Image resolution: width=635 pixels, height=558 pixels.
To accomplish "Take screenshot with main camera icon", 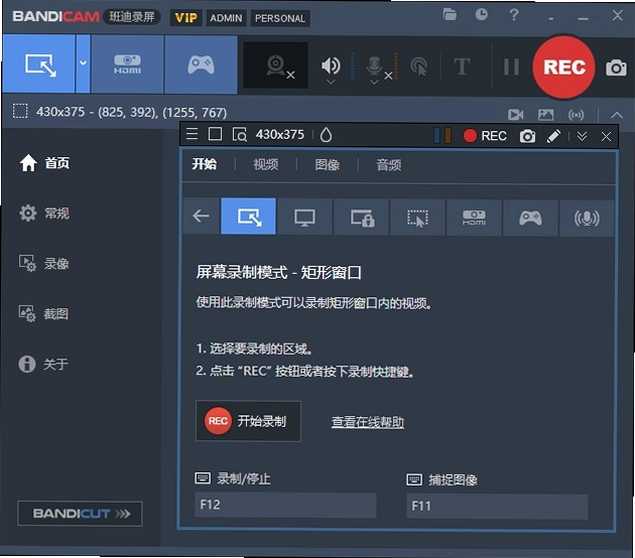I will [x=616, y=68].
